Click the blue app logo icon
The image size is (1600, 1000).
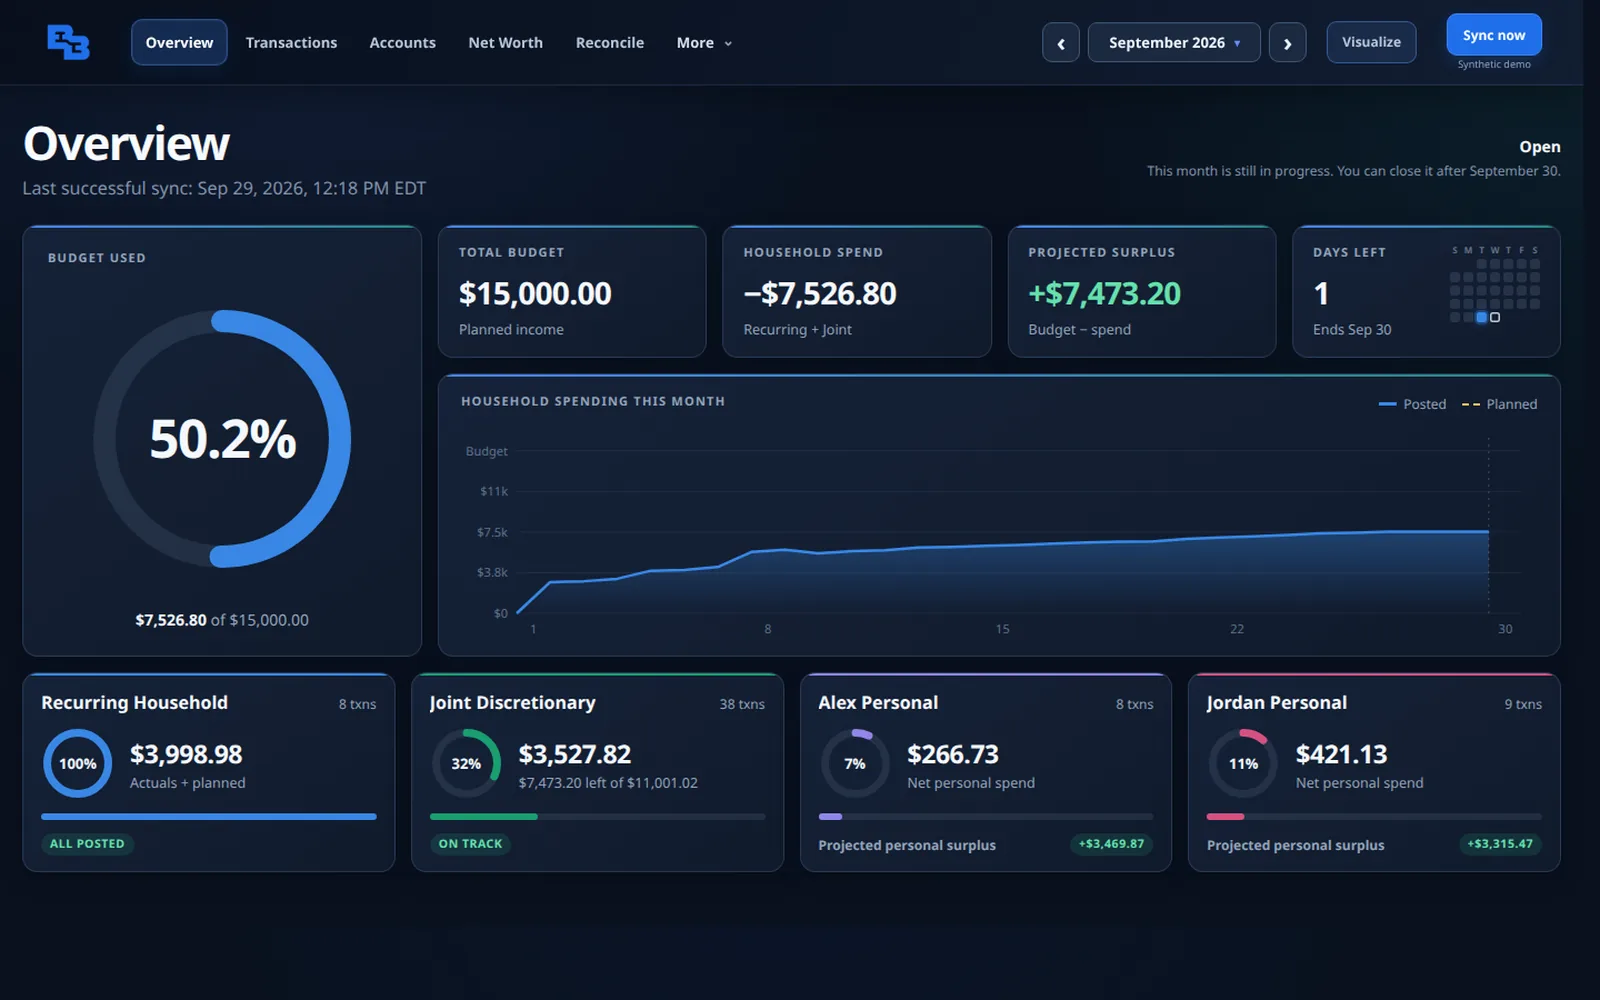68,42
